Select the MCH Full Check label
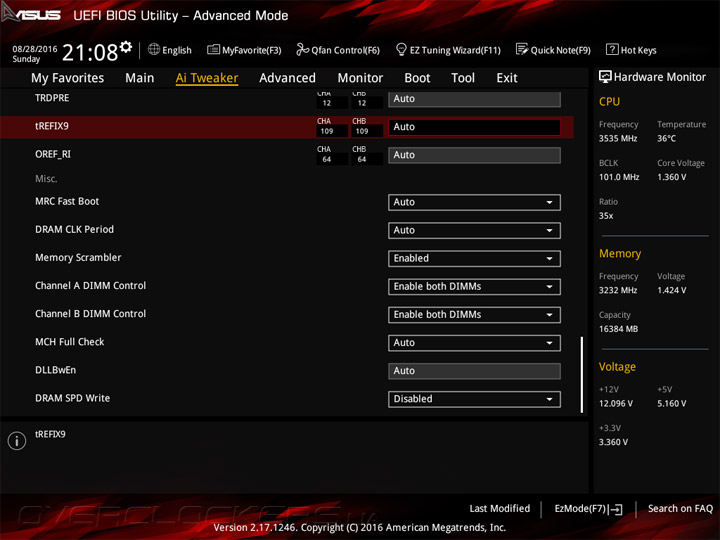The width and height of the screenshot is (720, 540). [70, 342]
